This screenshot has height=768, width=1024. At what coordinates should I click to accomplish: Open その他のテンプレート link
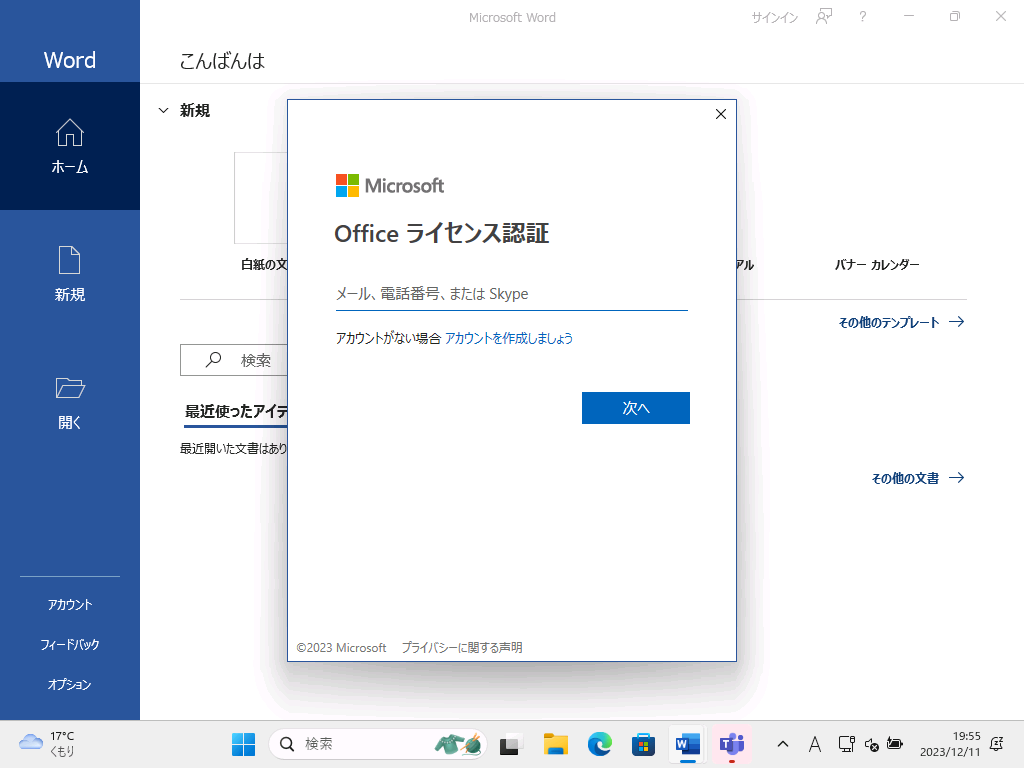(x=901, y=322)
